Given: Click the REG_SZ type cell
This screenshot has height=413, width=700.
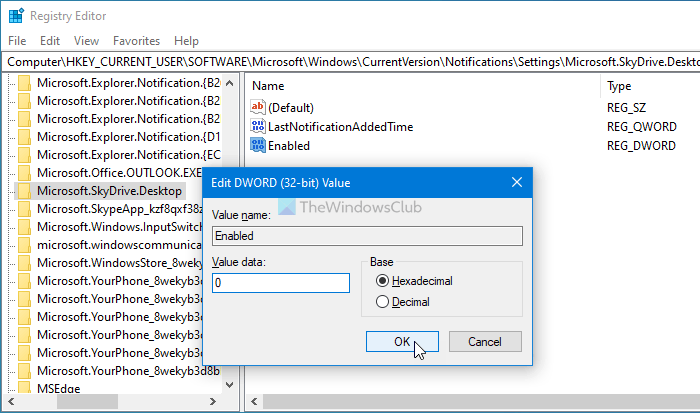Looking at the screenshot, I should click(x=626, y=108).
